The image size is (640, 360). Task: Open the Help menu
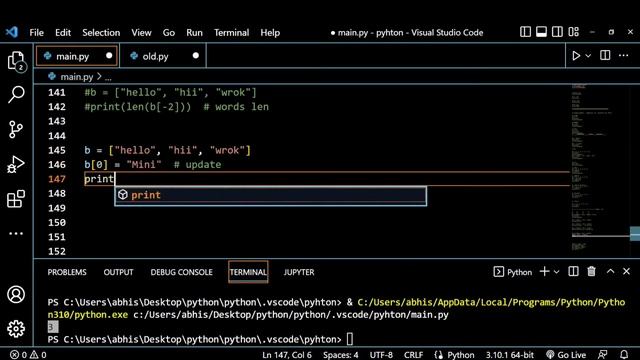270,33
